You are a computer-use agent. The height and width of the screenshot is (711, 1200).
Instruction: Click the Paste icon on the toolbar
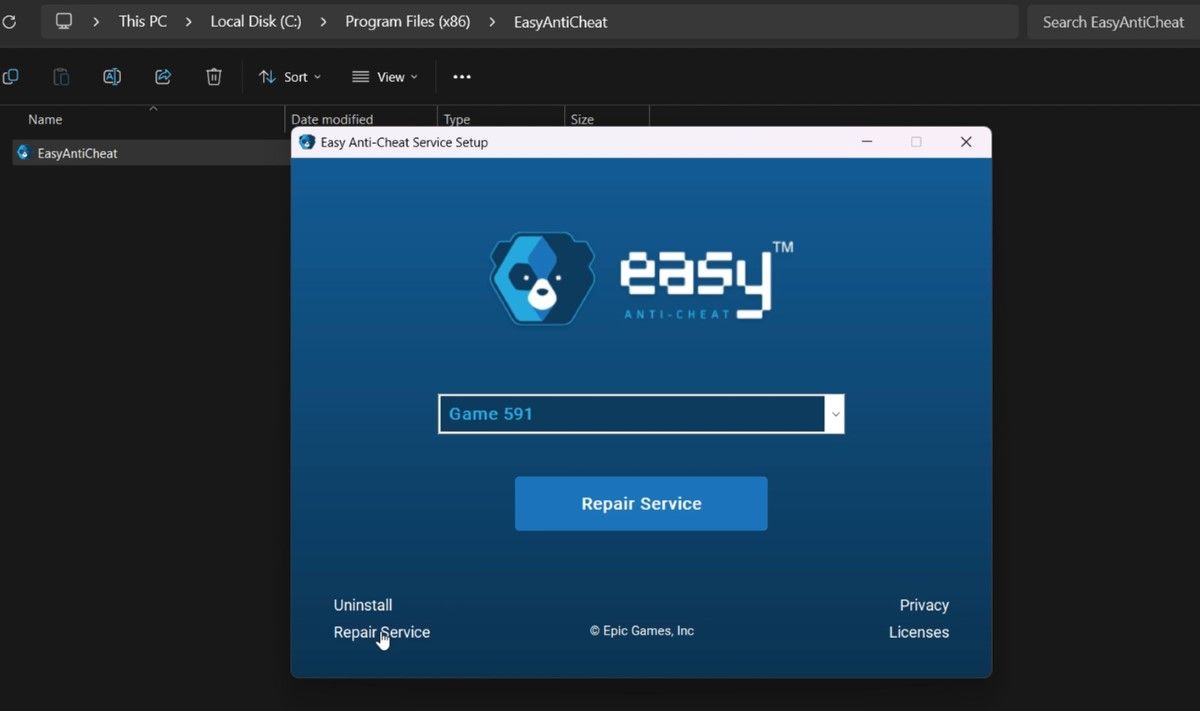coord(60,76)
